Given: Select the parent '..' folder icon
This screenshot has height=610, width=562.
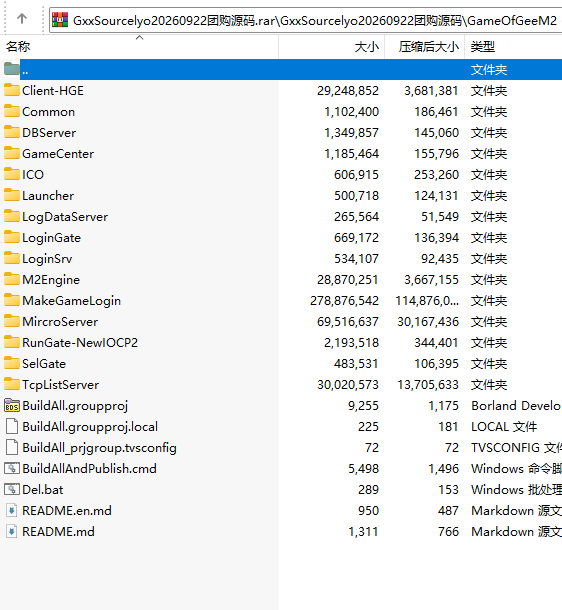Looking at the screenshot, I should pos(12,69).
